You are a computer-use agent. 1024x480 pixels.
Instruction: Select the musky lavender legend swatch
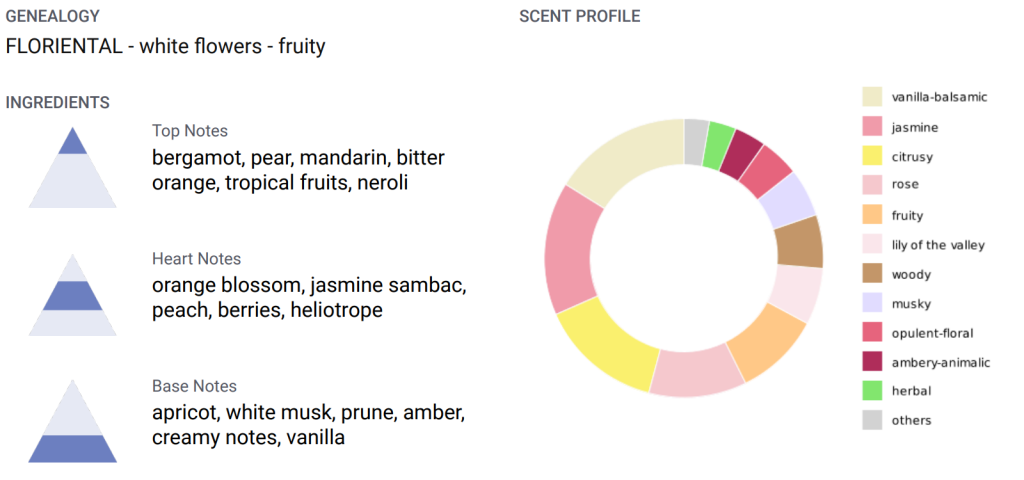[872, 303]
